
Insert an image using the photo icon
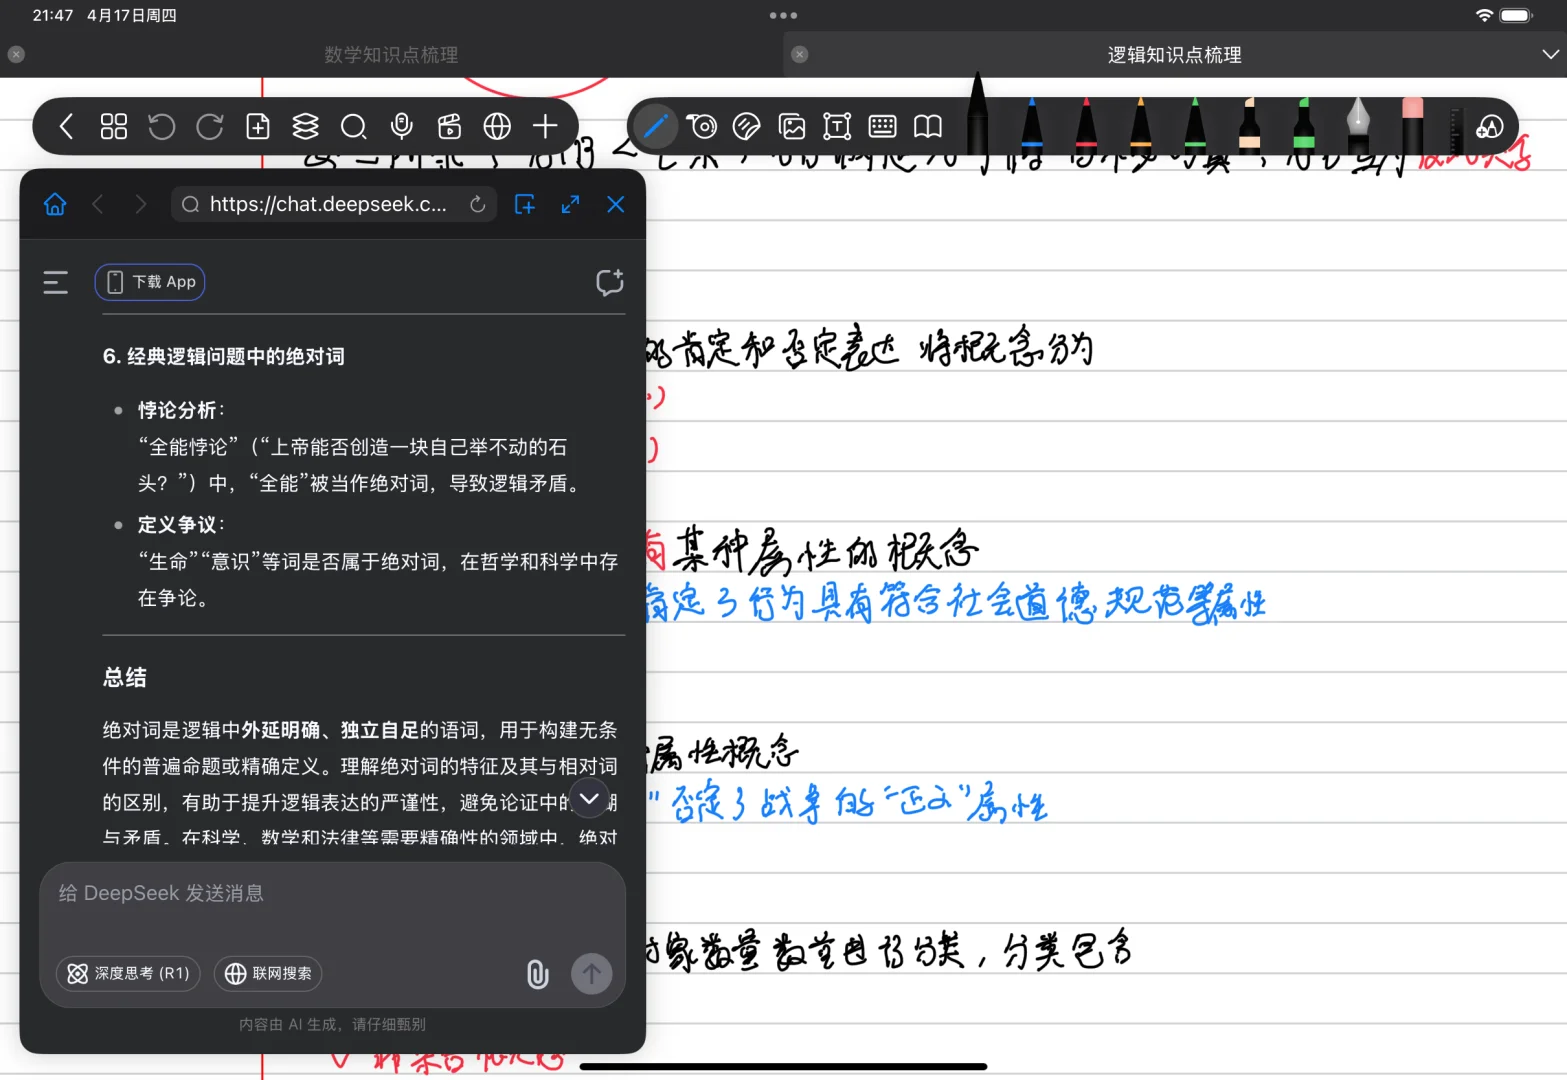[791, 126]
